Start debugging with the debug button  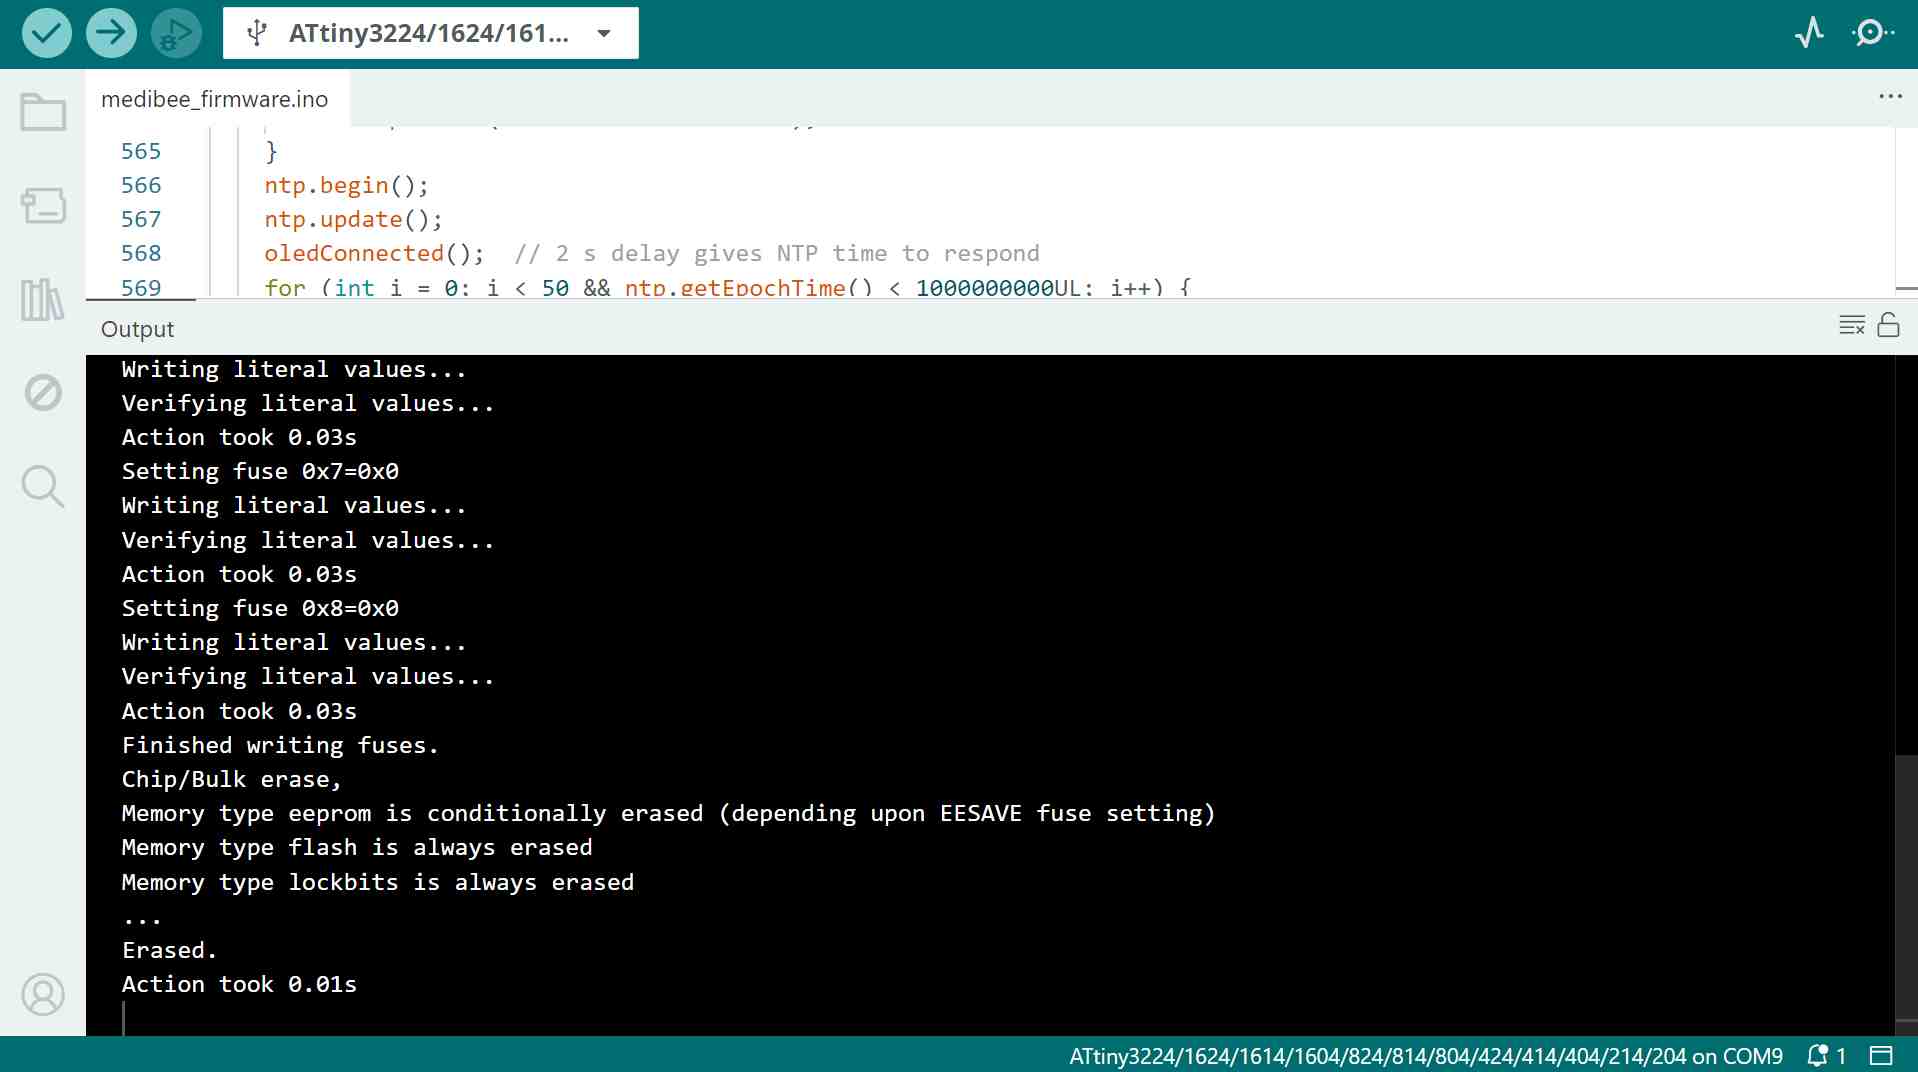pos(176,33)
